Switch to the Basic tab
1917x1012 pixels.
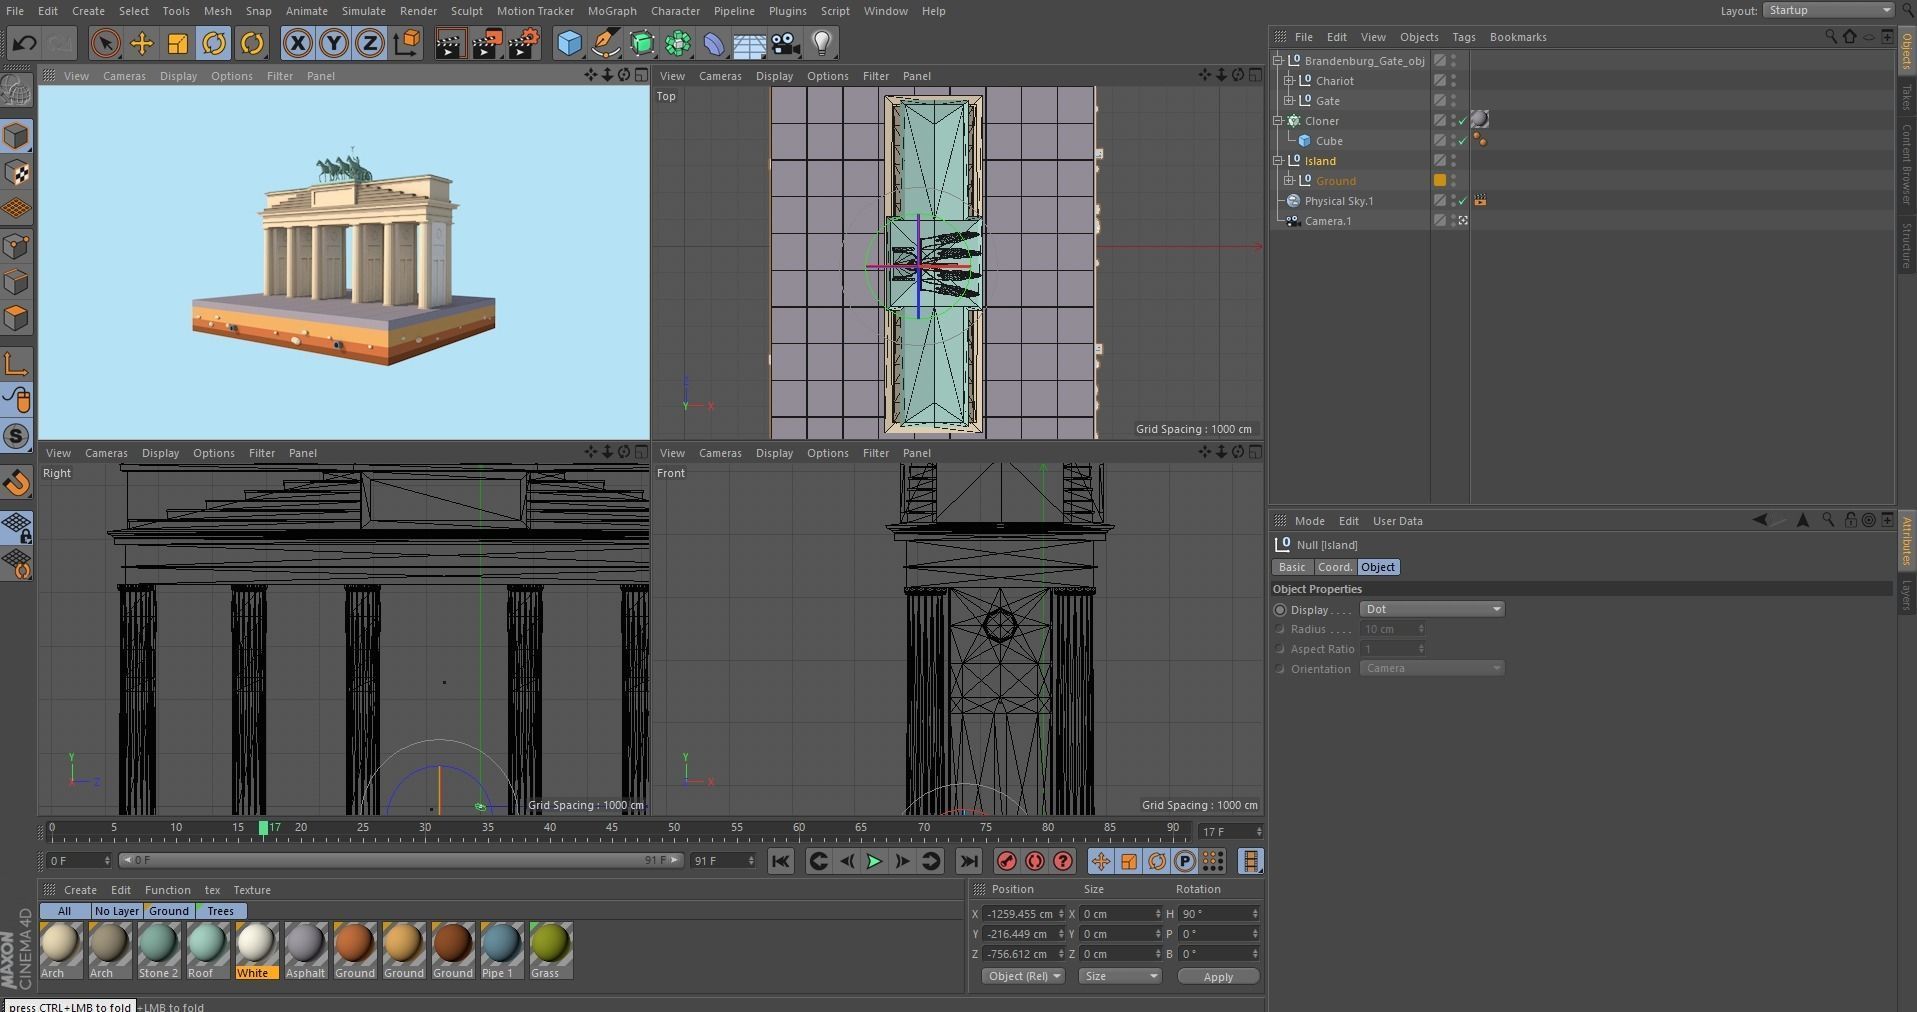(1292, 567)
